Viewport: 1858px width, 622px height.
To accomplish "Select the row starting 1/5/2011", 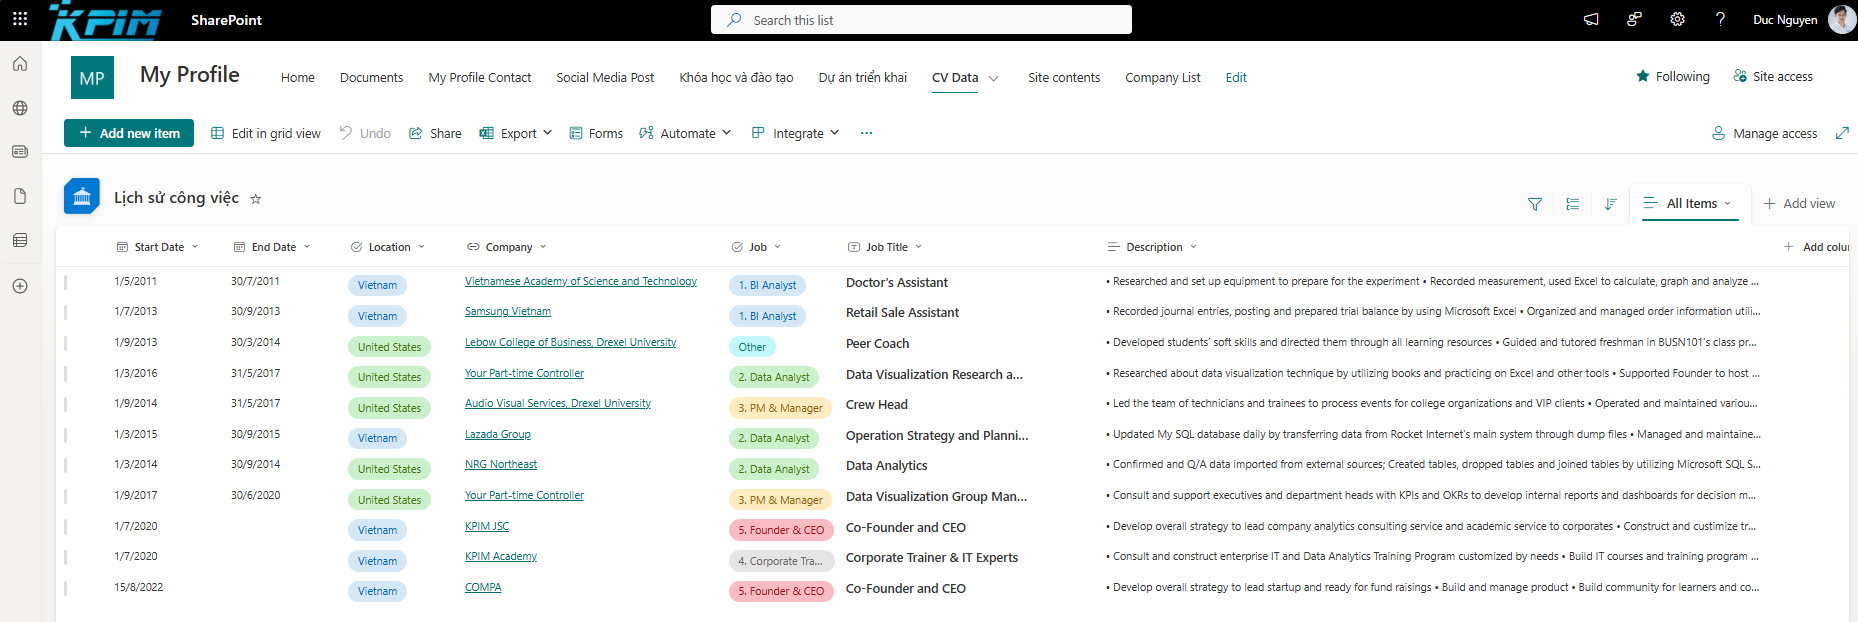I will [66, 282].
